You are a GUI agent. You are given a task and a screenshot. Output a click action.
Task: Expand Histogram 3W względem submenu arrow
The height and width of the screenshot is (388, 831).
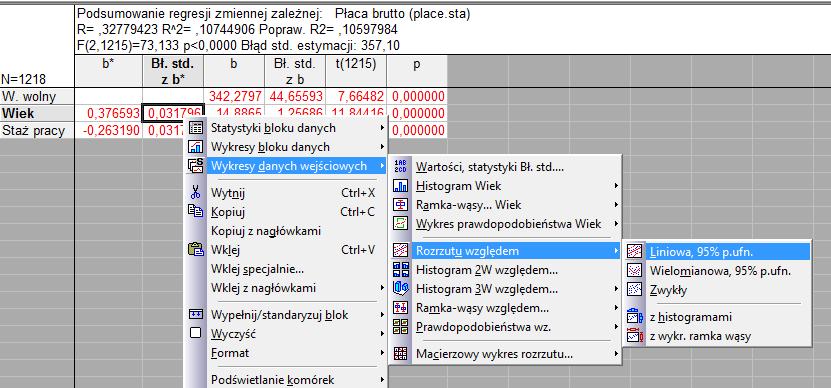click(616, 289)
